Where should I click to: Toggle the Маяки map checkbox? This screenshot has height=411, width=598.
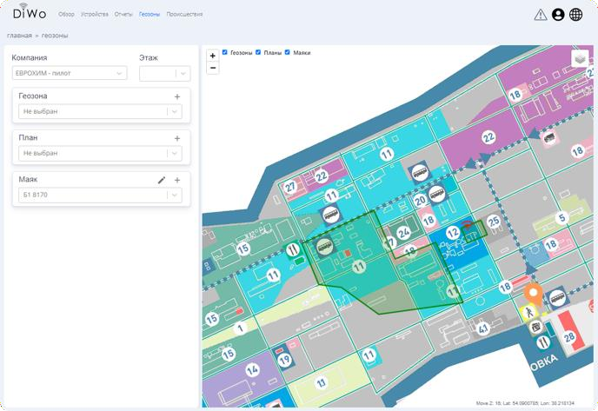tap(288, 52)
